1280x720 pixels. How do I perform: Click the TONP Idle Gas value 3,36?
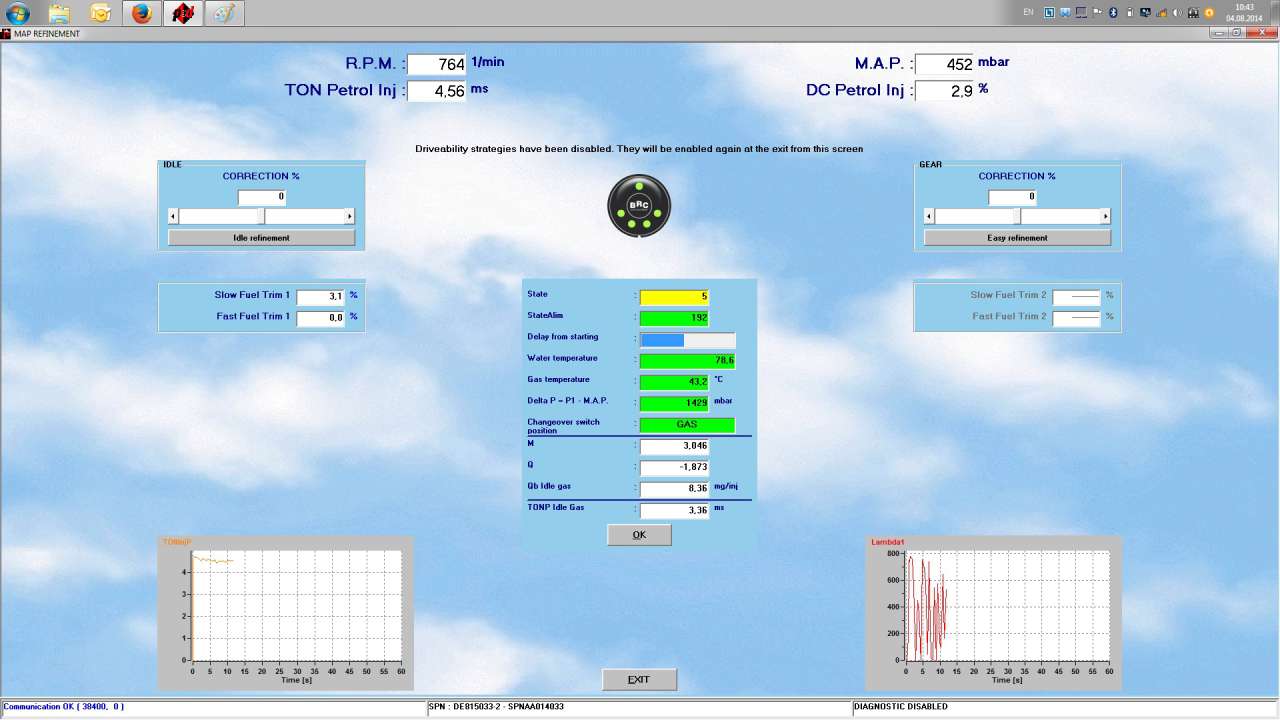click(674, 511)
